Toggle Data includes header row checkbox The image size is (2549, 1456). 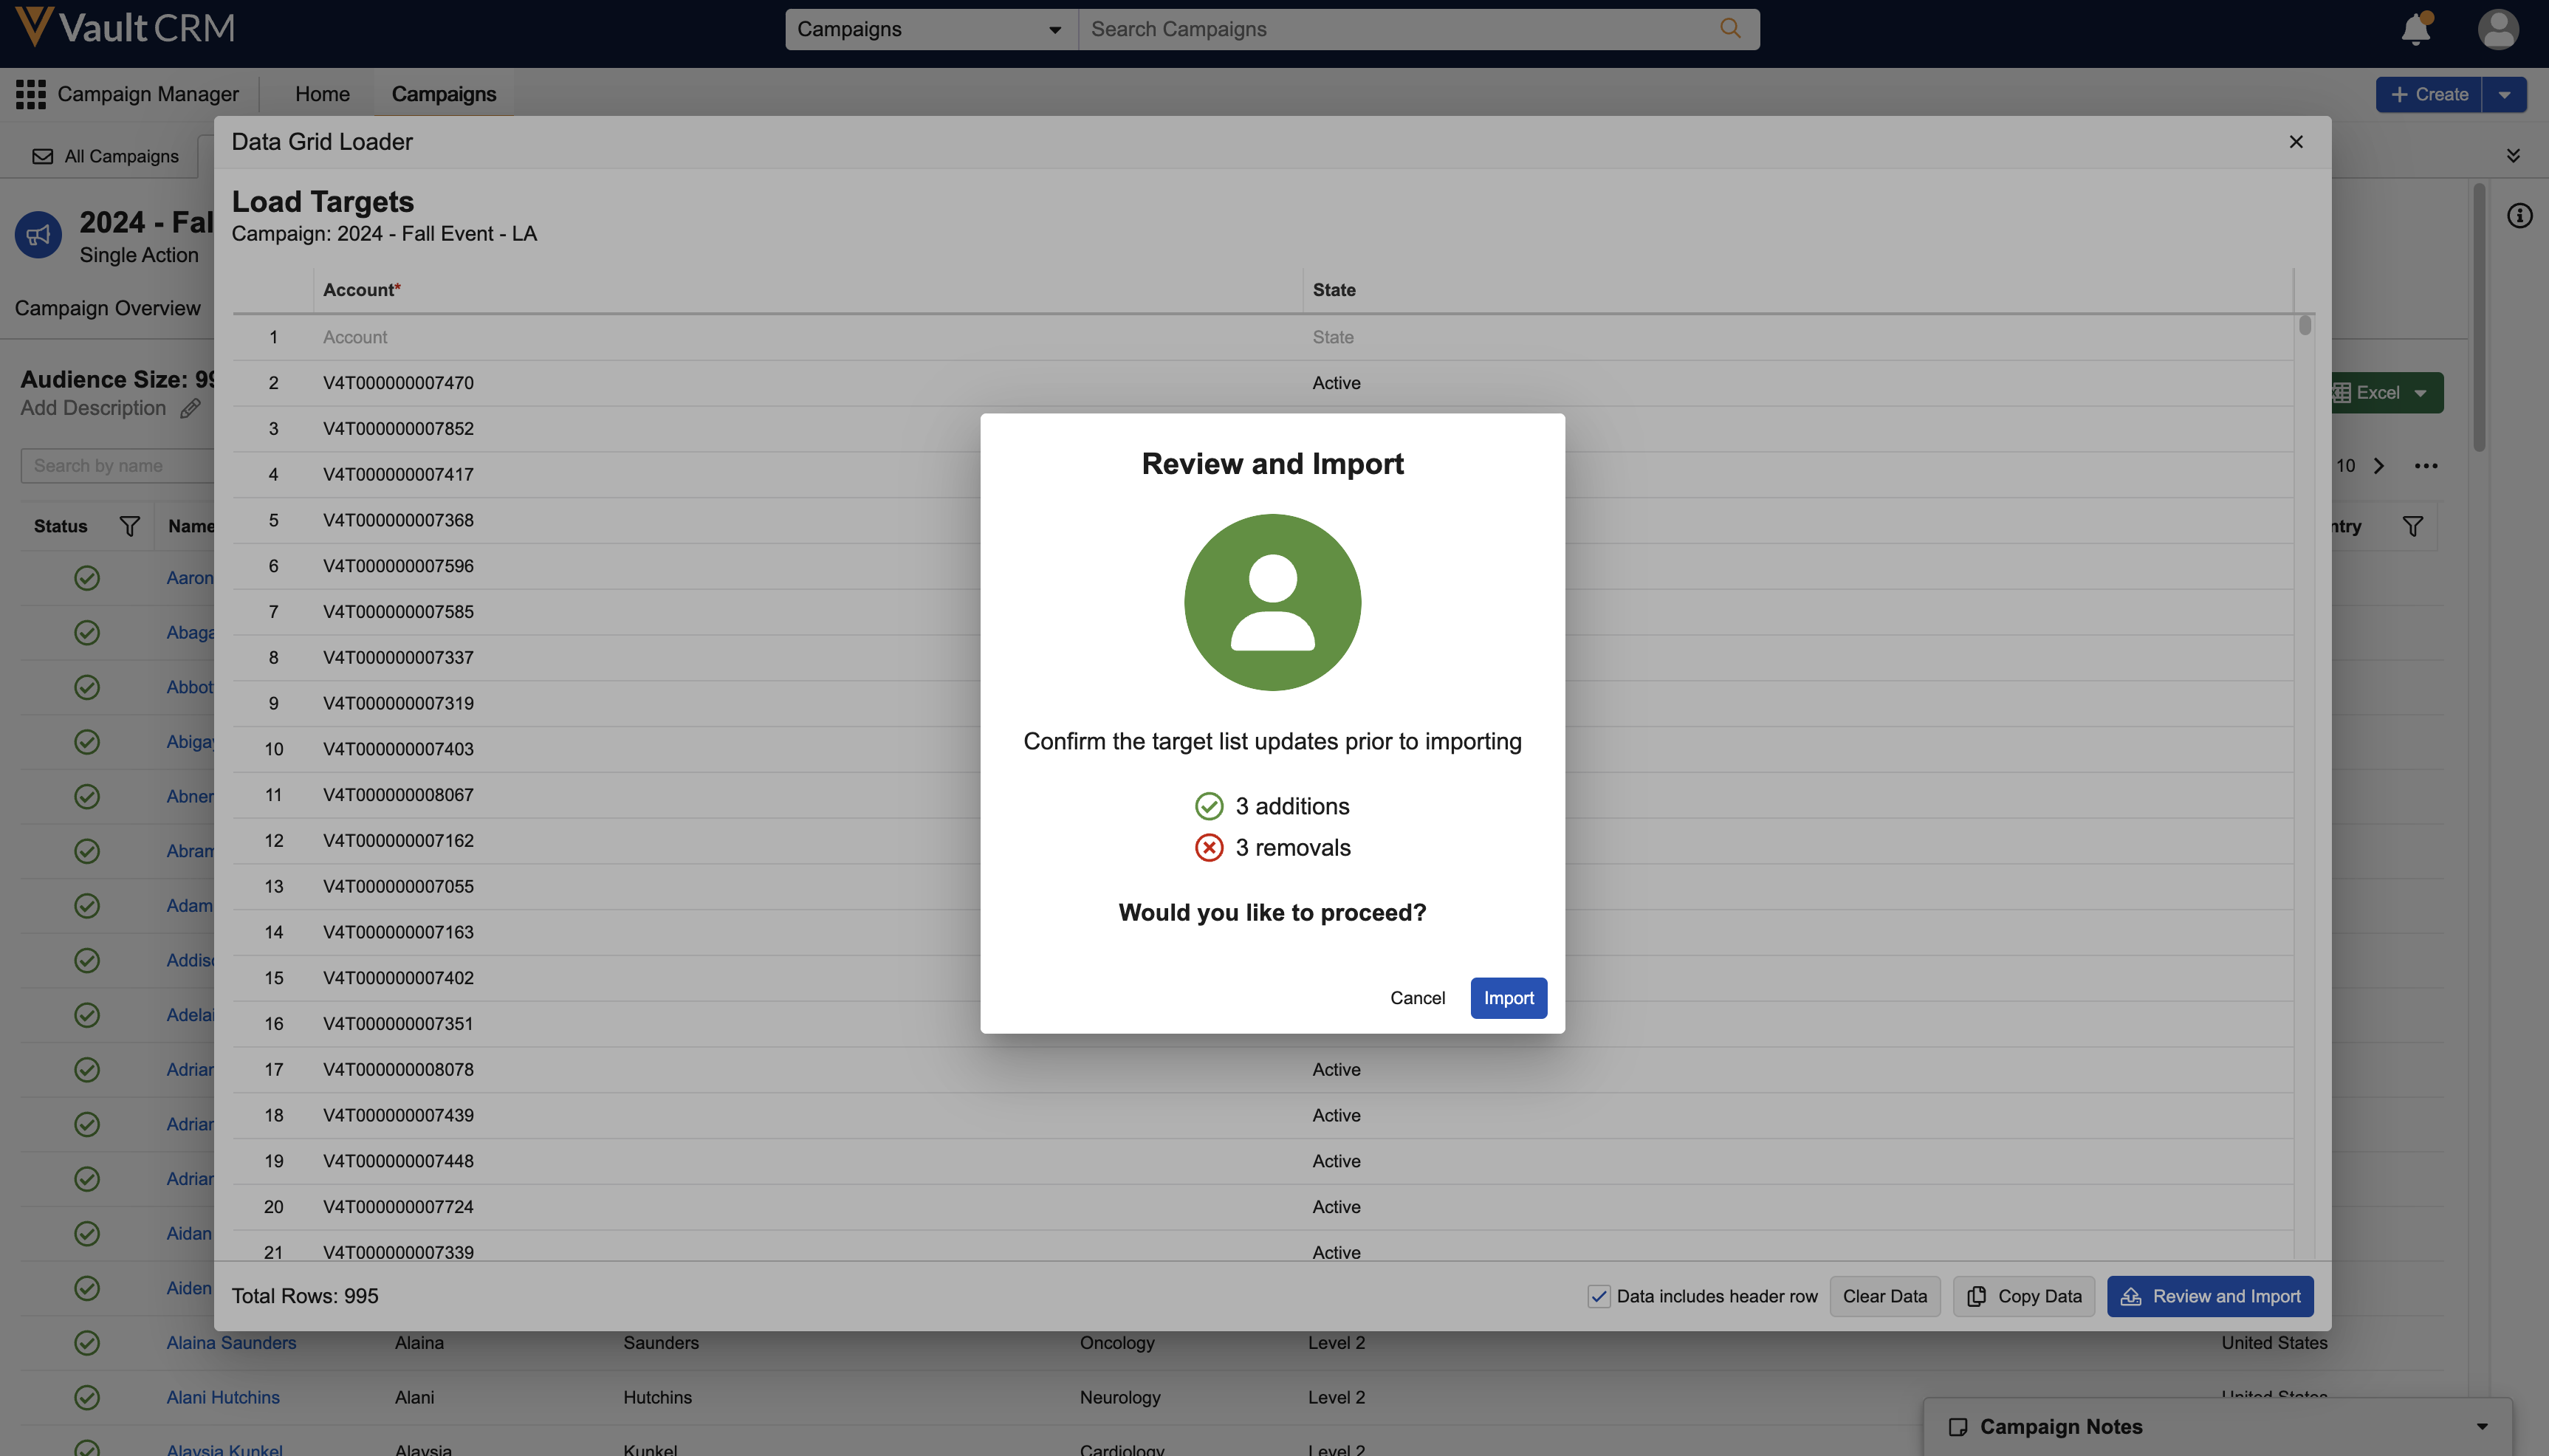pos(1599,1296)
